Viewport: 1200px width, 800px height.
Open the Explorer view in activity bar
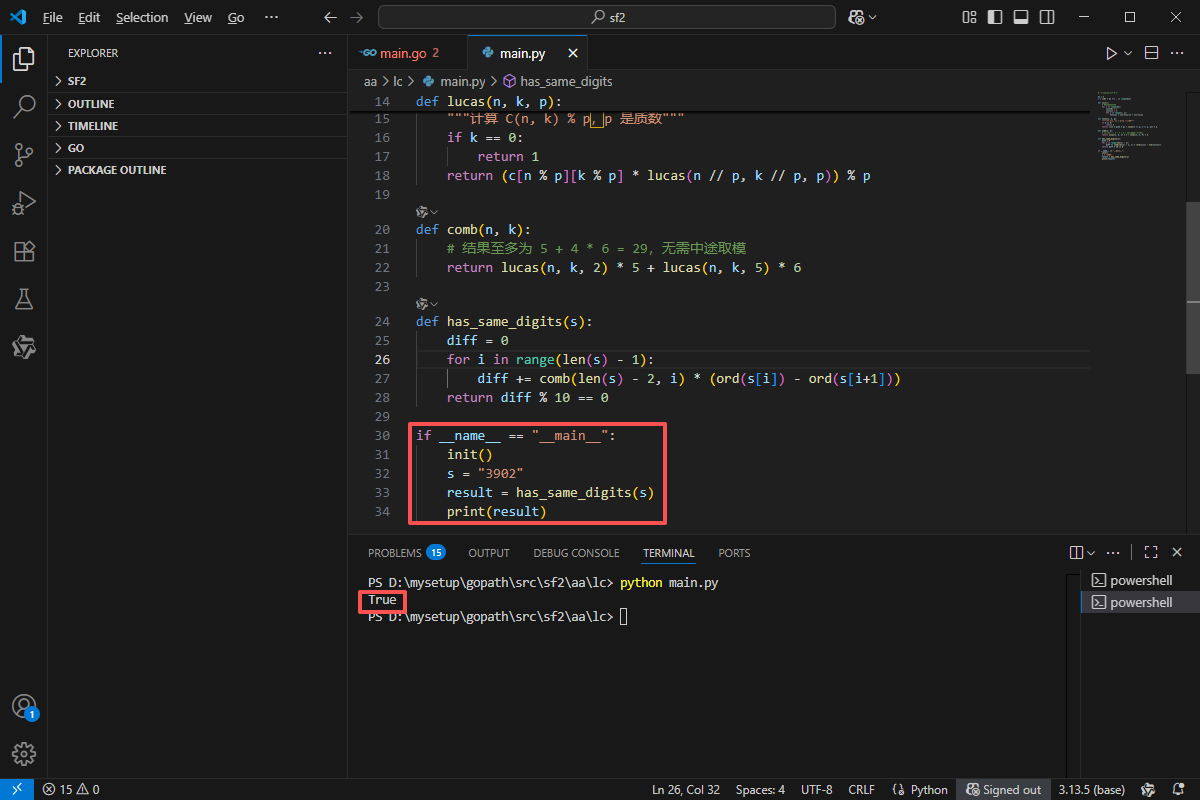[x=24, y=59]
